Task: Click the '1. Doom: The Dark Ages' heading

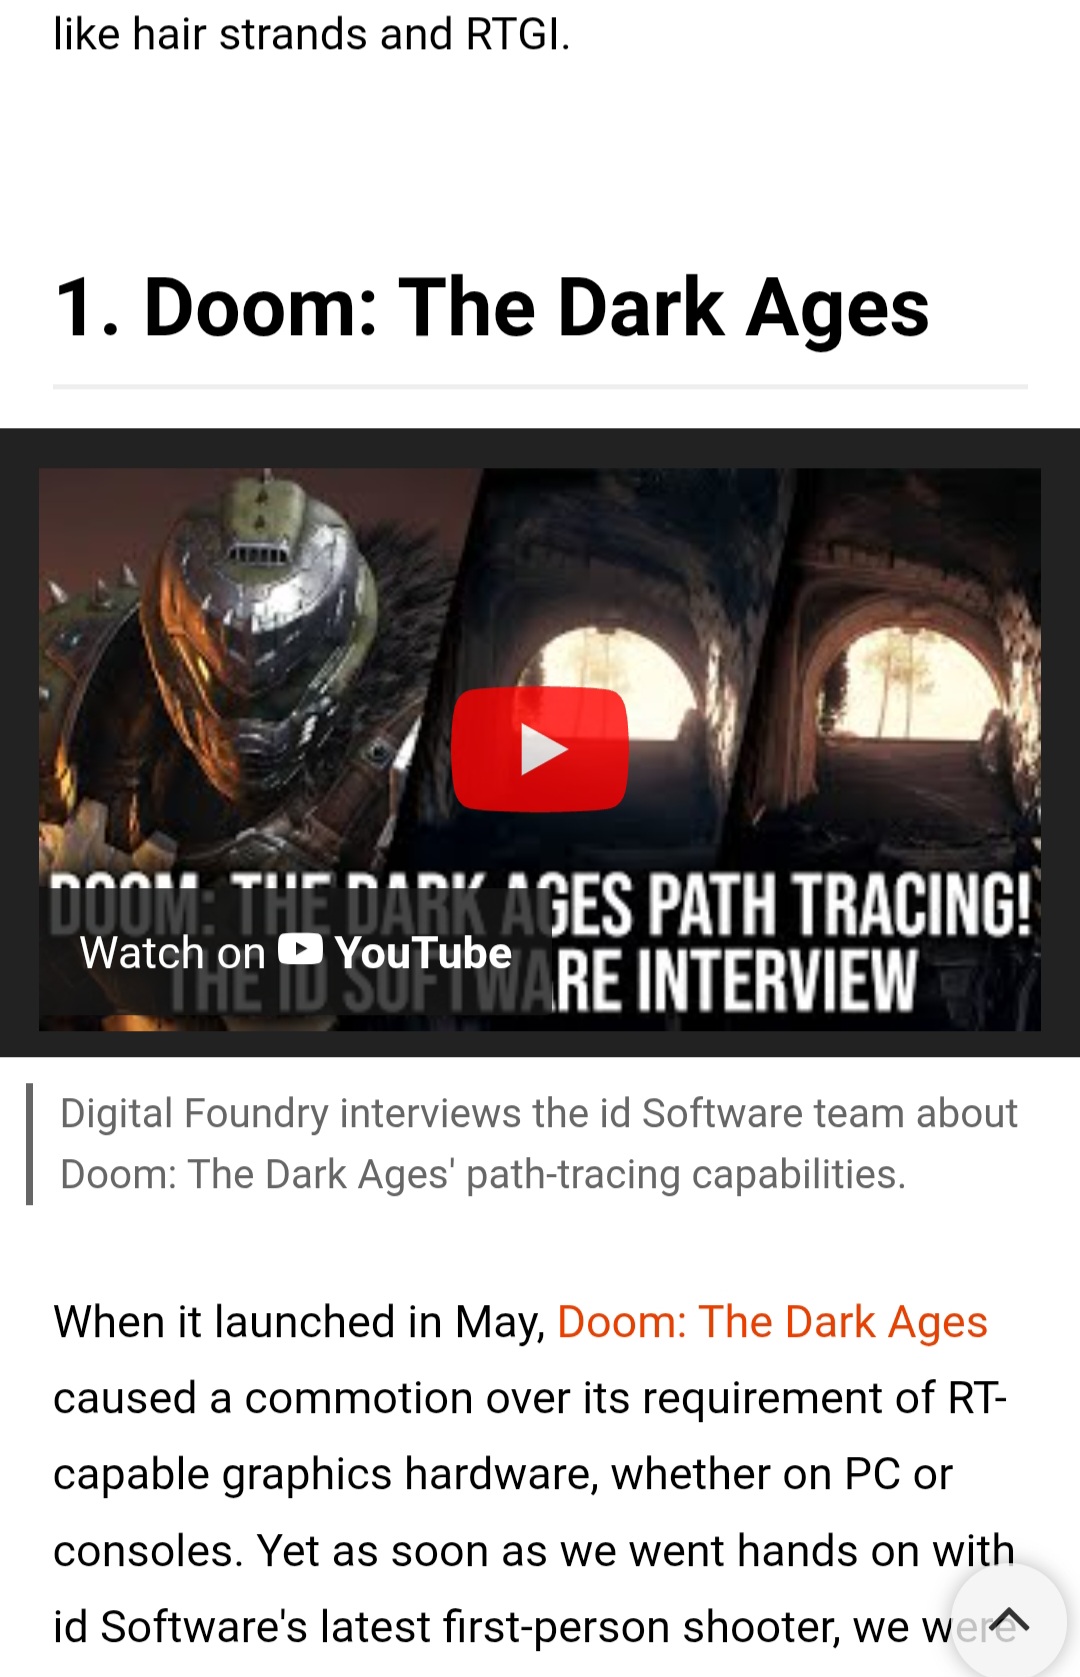Action: (x=492, y=308)
